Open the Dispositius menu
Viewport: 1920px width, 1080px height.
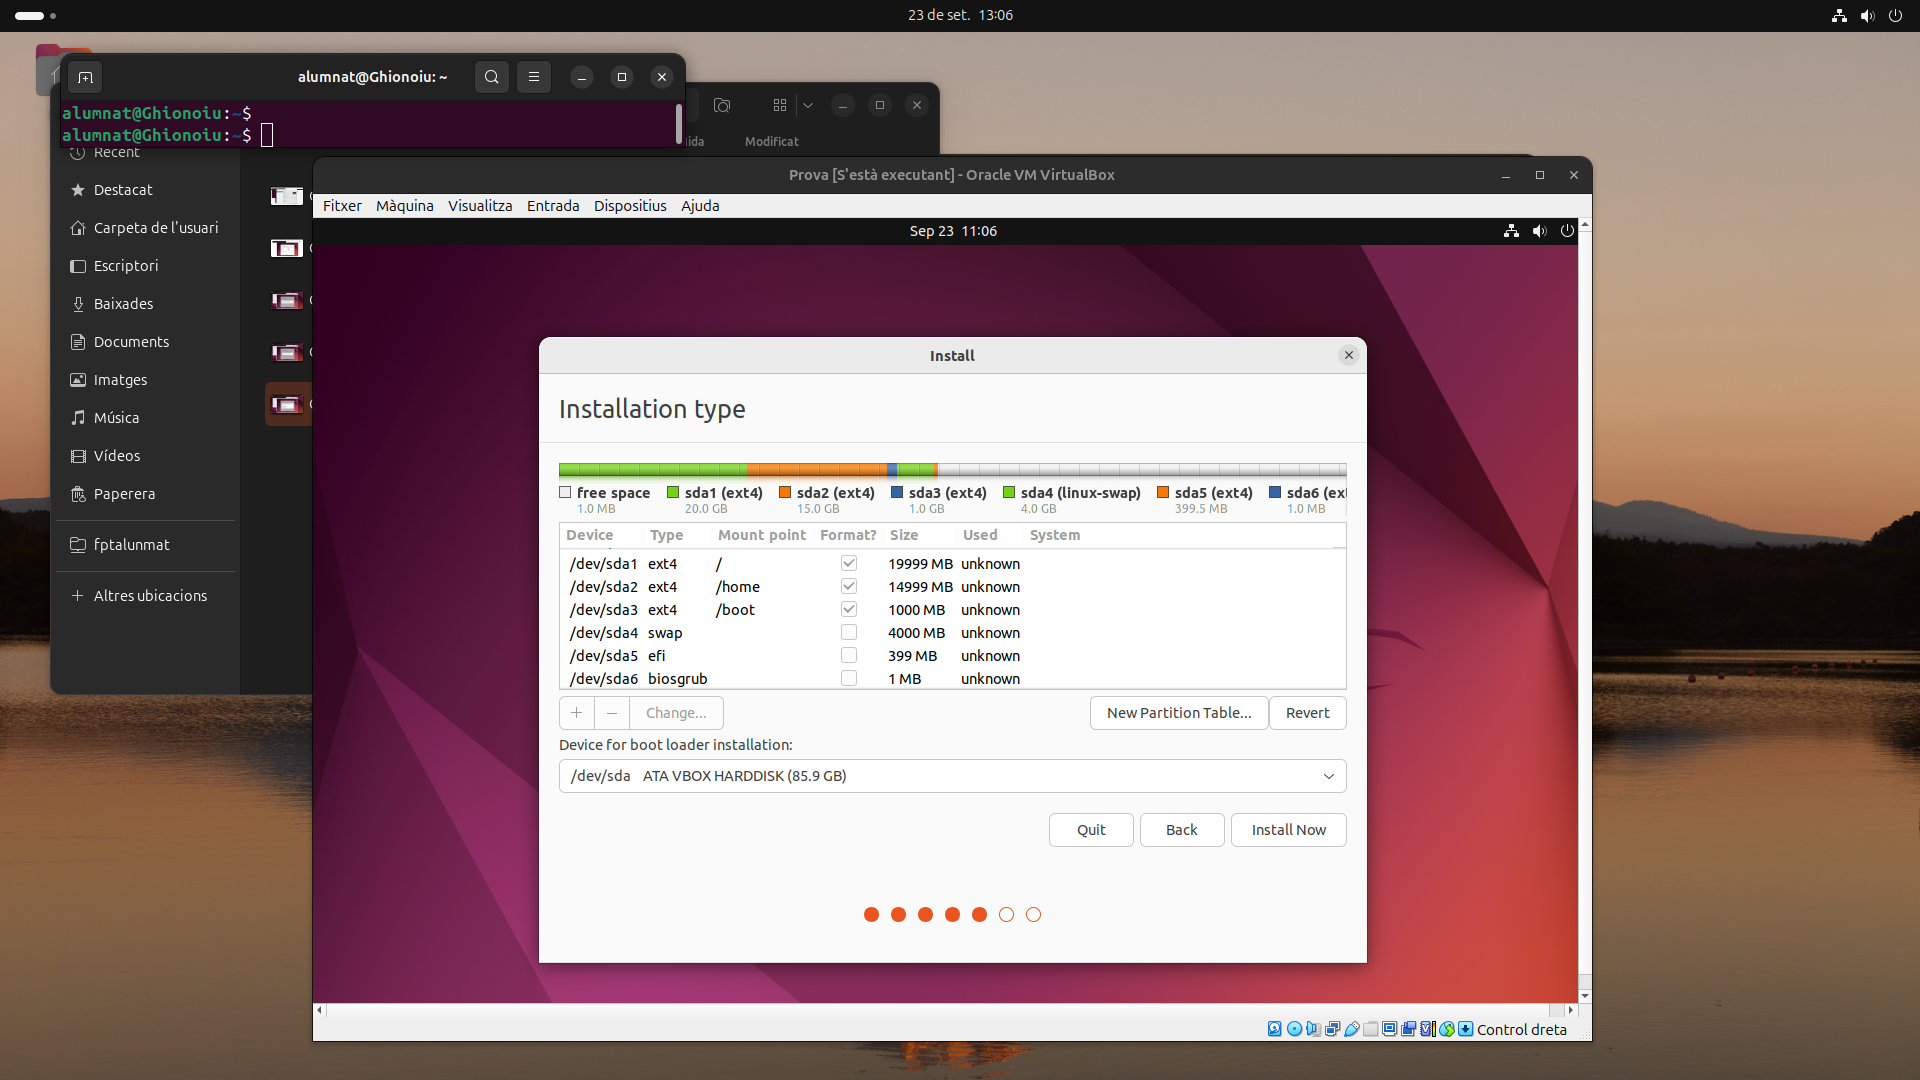point(630,206)
